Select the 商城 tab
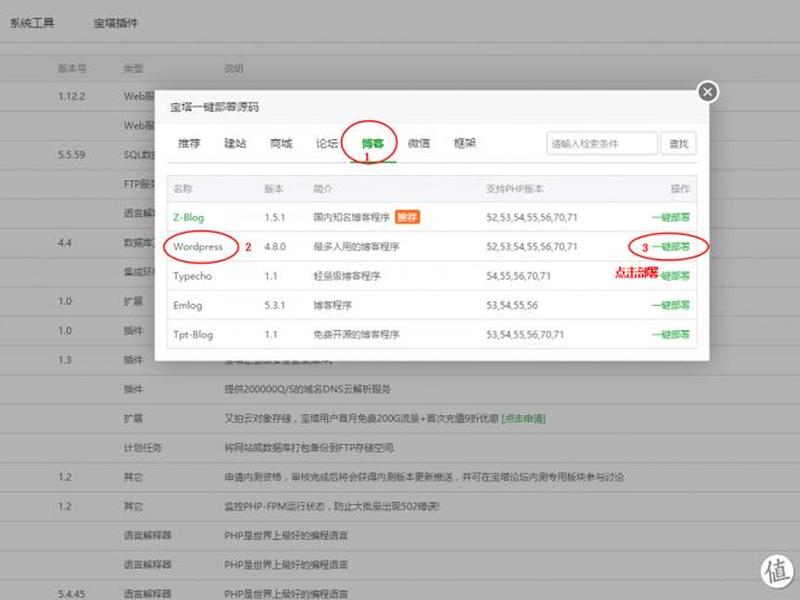Viewport: 800px width, 600px height. 281,143
